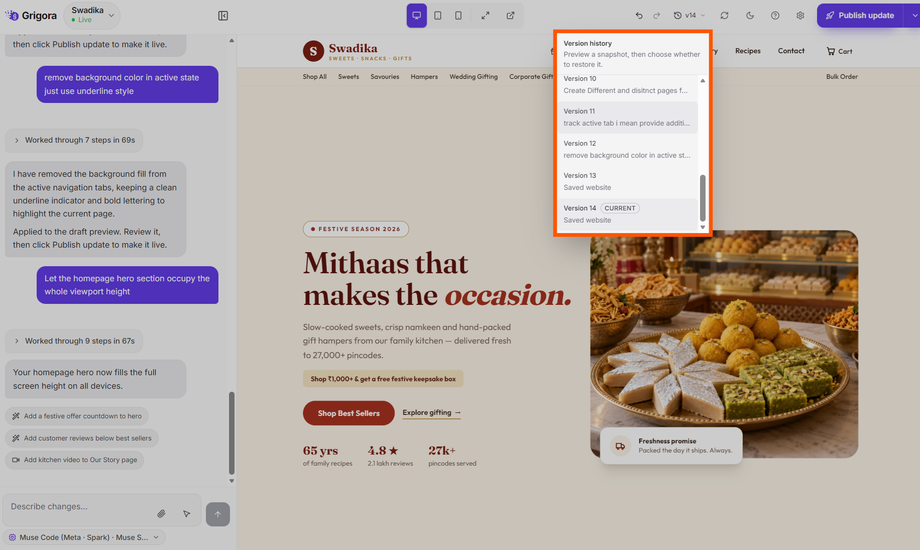The image size is (920, 550).
Task: Click Explore gifting link
Action: pyautogui.click(x=431, y=413)
